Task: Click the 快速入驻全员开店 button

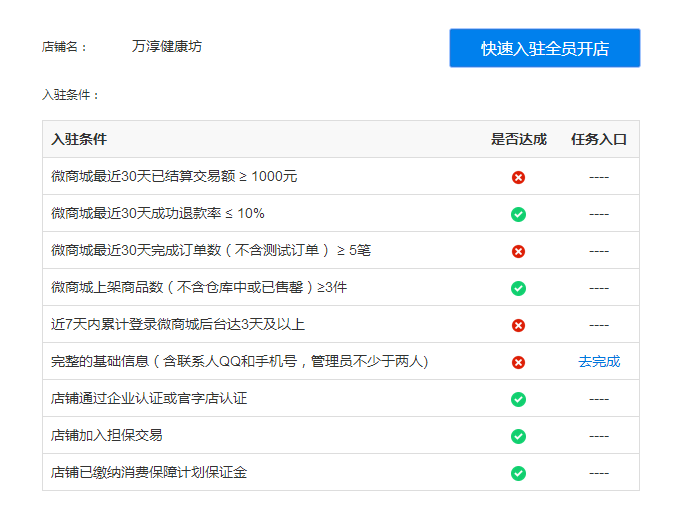Action: (x=545, y=48)
